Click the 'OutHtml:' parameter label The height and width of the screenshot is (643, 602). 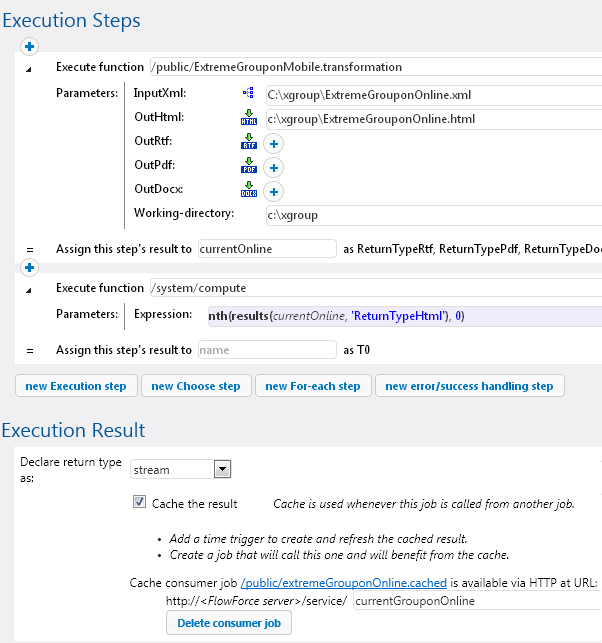pos(159,117)
